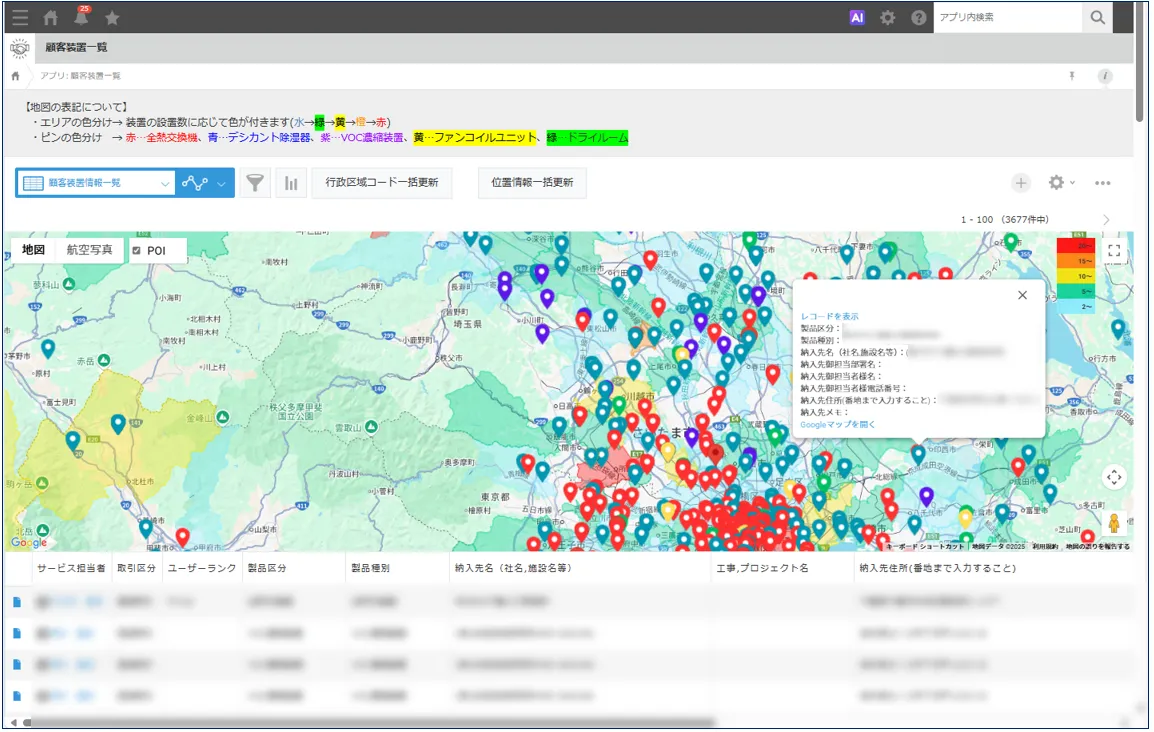Click サービス担当者 column header
This screenshot has width=1154, height=732.
pos(71,568)
